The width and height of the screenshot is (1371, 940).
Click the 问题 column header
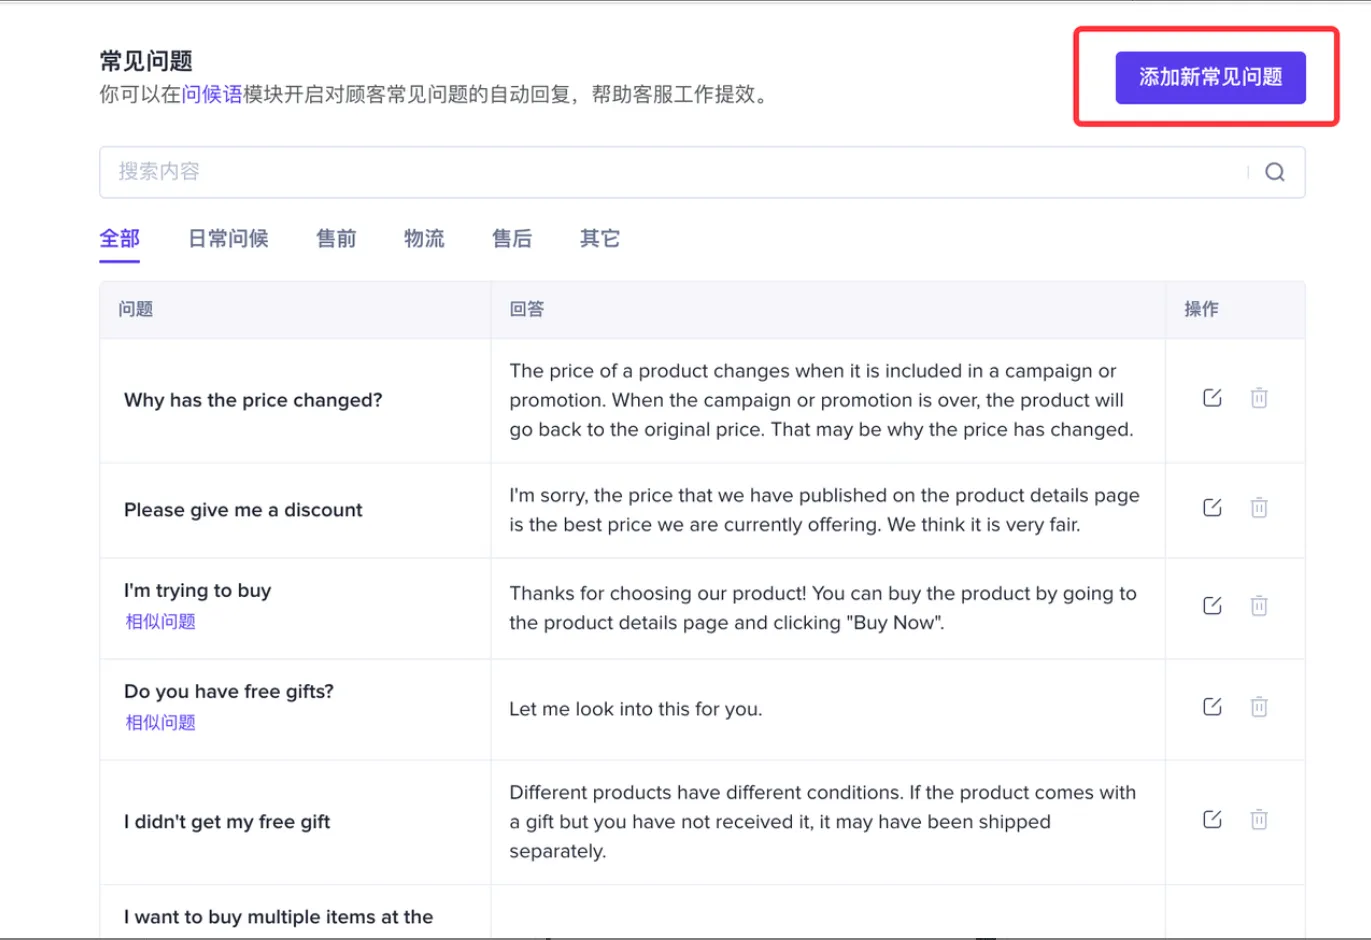coord(136,309)
